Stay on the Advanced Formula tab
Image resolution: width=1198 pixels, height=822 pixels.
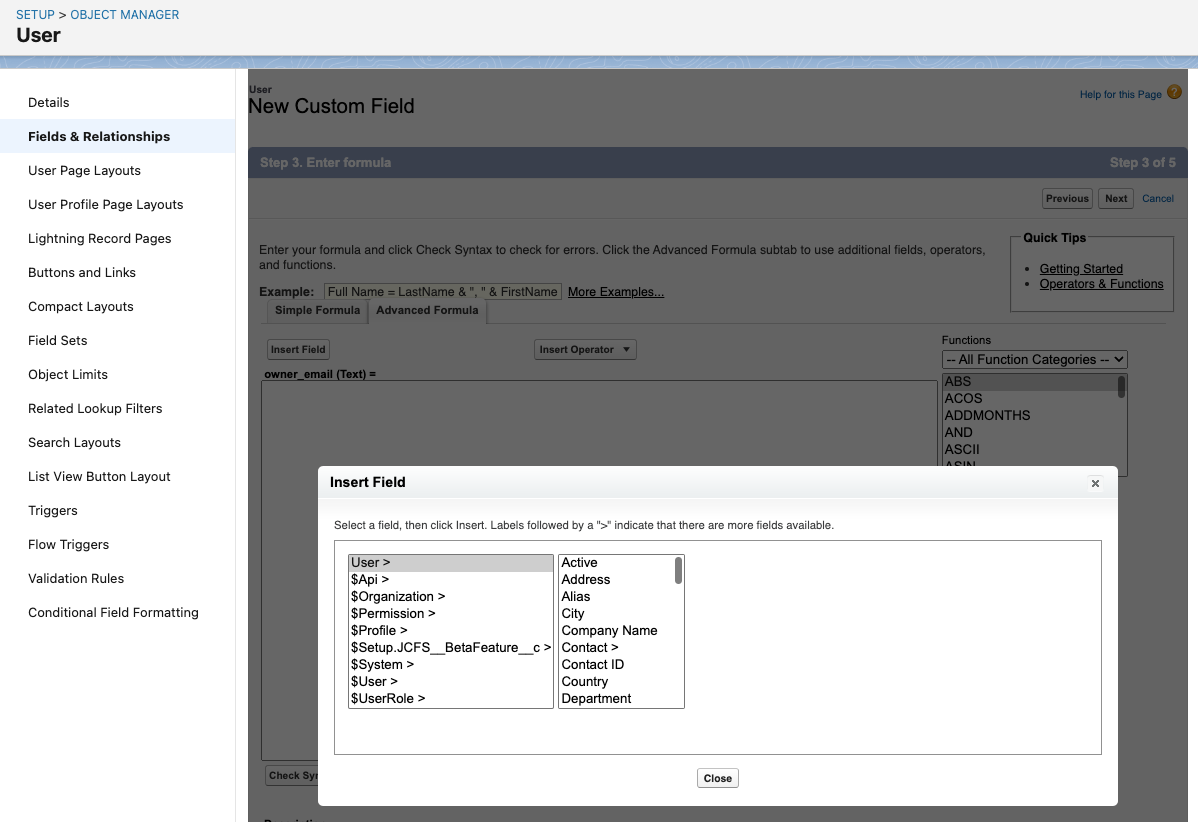point(427,311)
